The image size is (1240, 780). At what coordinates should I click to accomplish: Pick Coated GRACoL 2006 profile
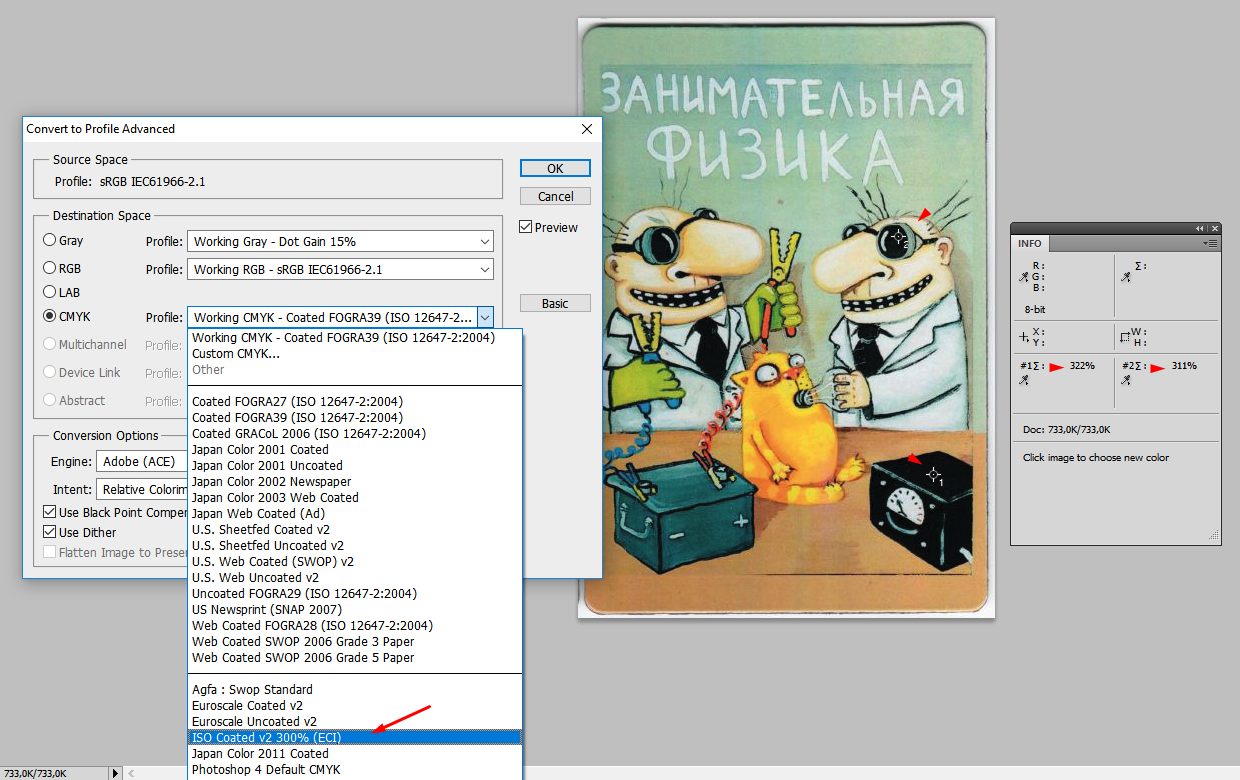[355, 433]
